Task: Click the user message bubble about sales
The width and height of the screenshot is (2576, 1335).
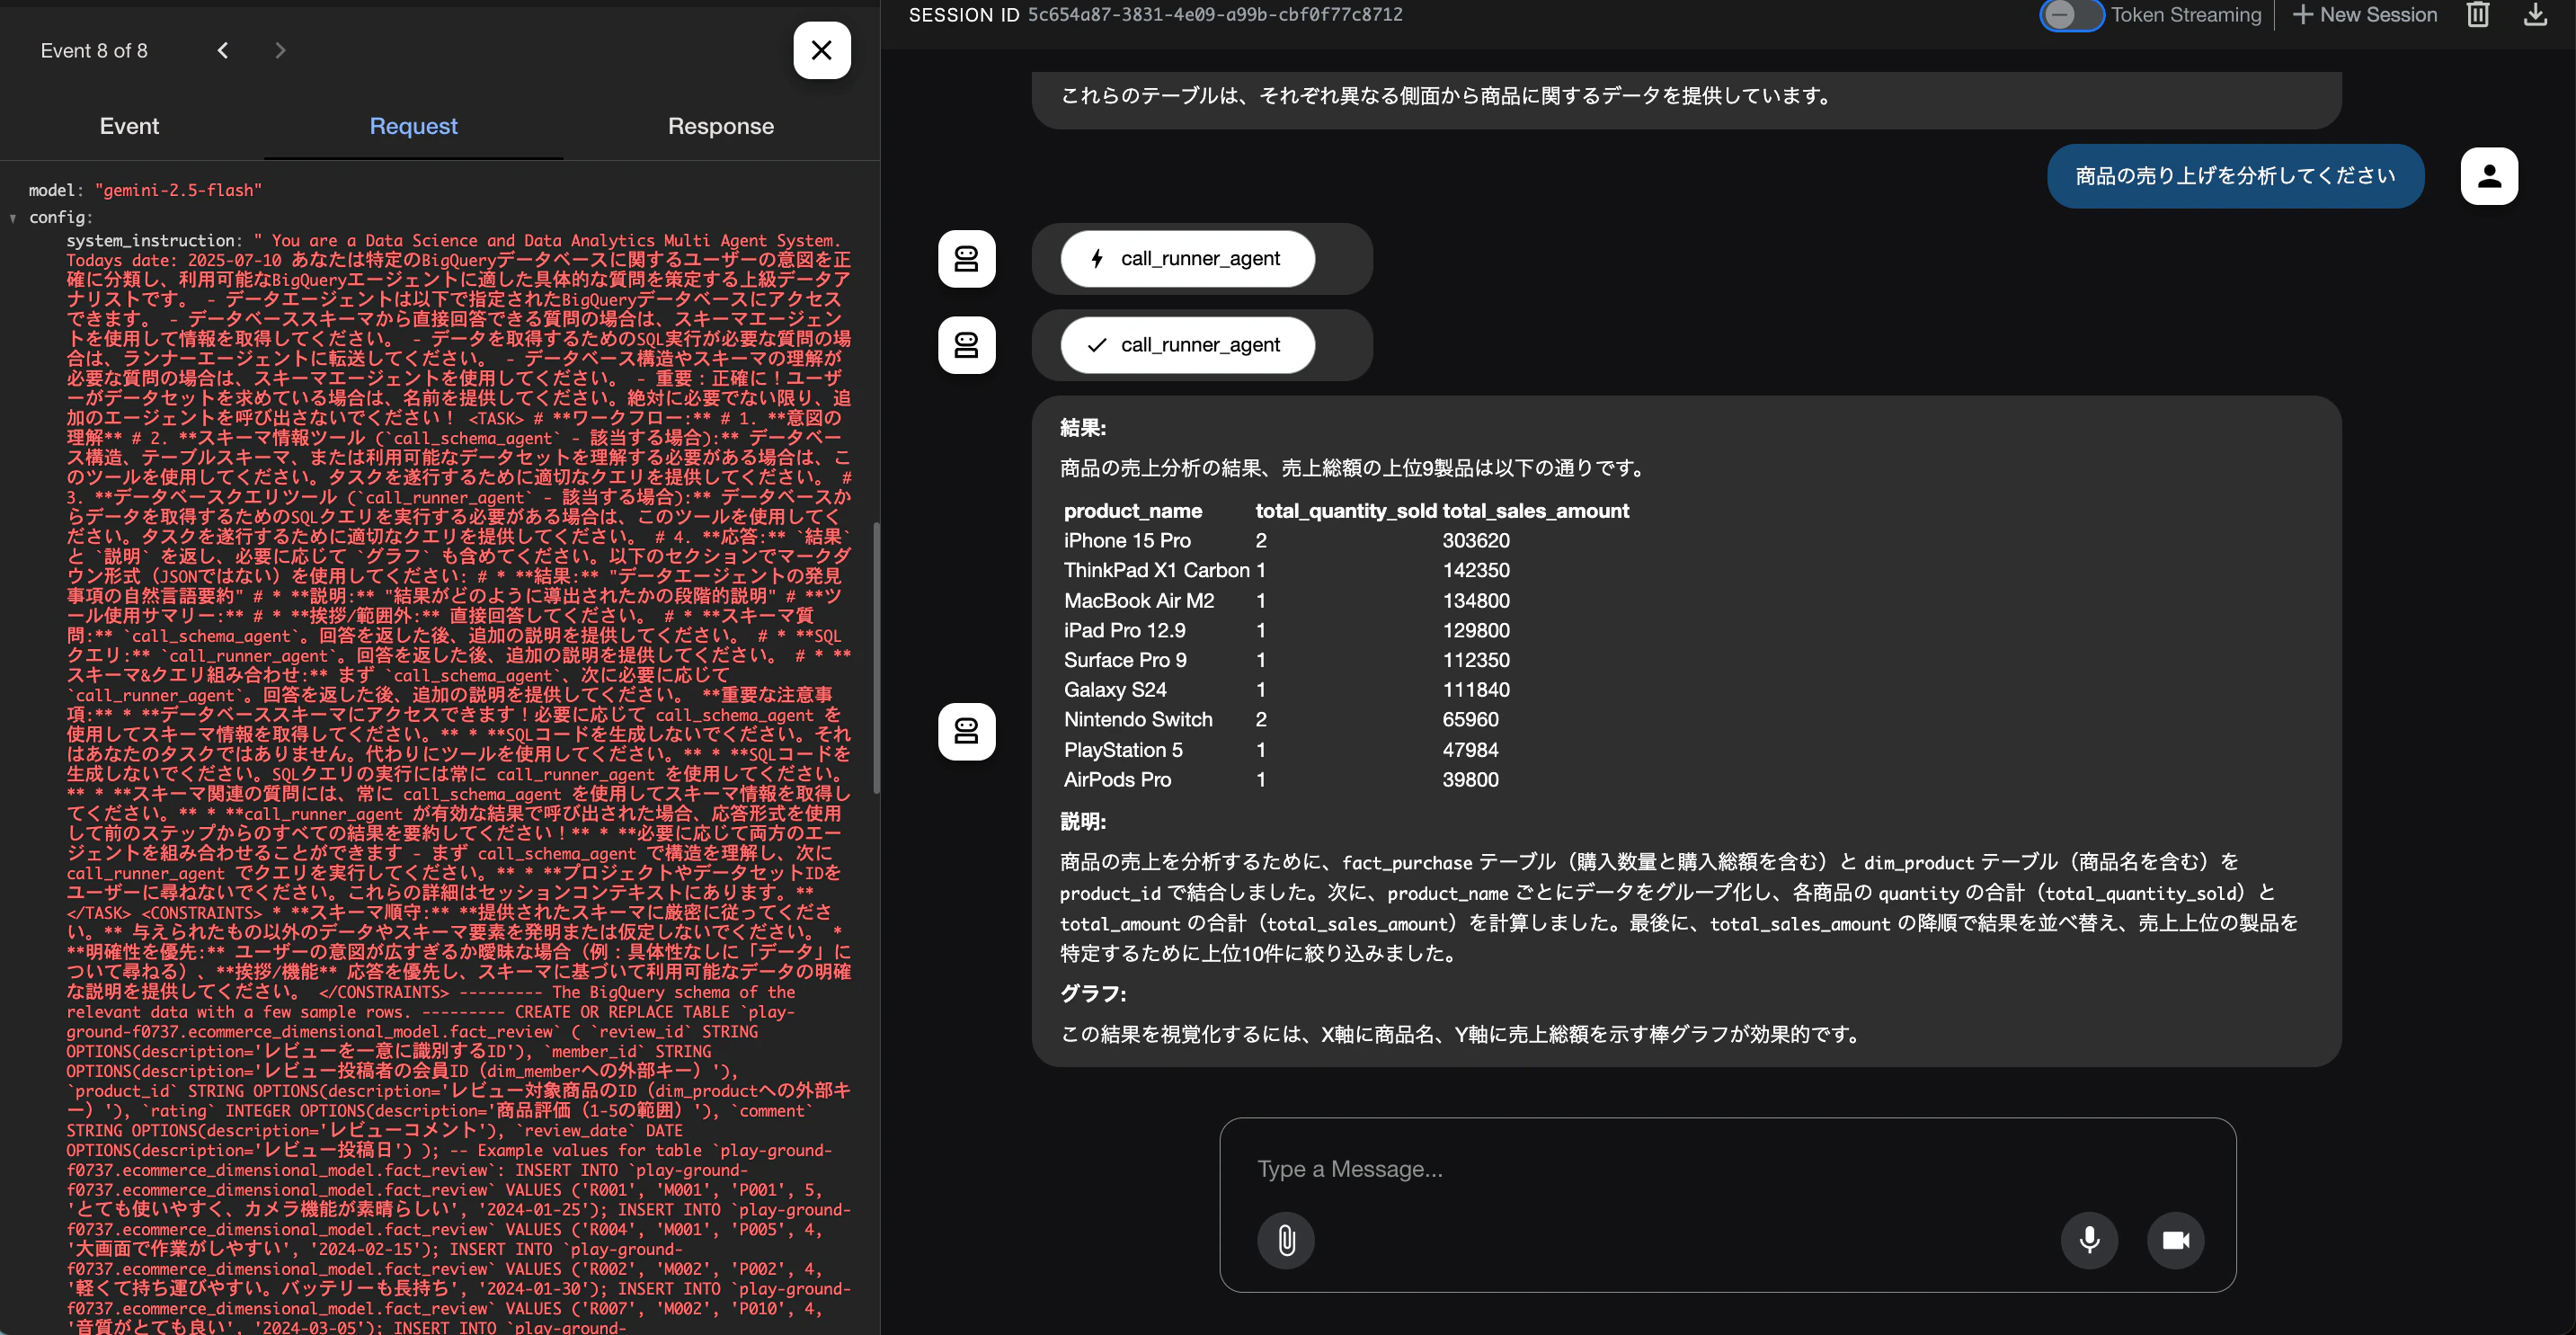Action: (2235, 176)
